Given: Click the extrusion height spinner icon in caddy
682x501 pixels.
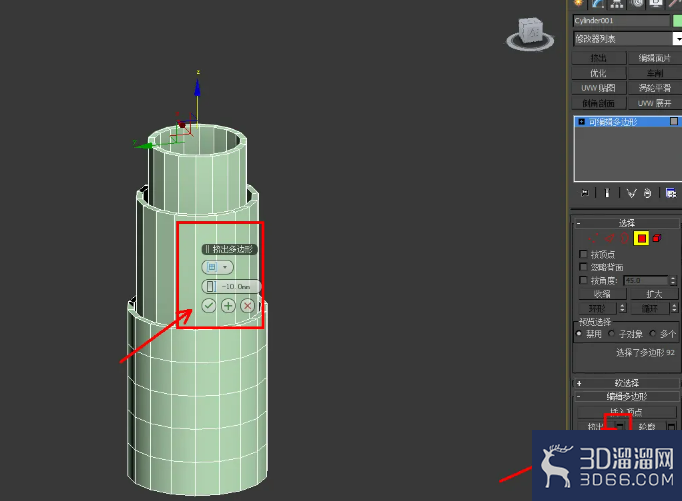Looking at the screenshot, I should (211, 287).
